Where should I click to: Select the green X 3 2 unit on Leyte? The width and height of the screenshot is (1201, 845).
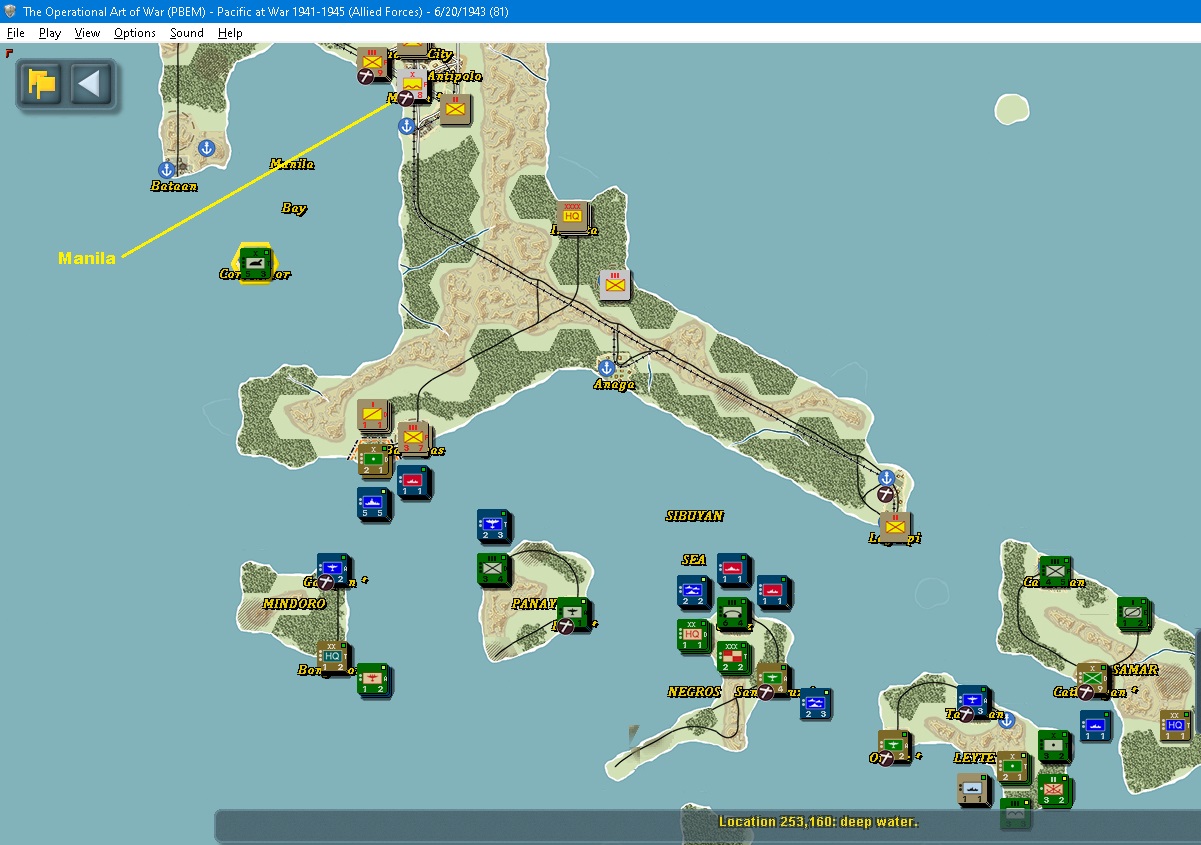[x=1053, y=745]
